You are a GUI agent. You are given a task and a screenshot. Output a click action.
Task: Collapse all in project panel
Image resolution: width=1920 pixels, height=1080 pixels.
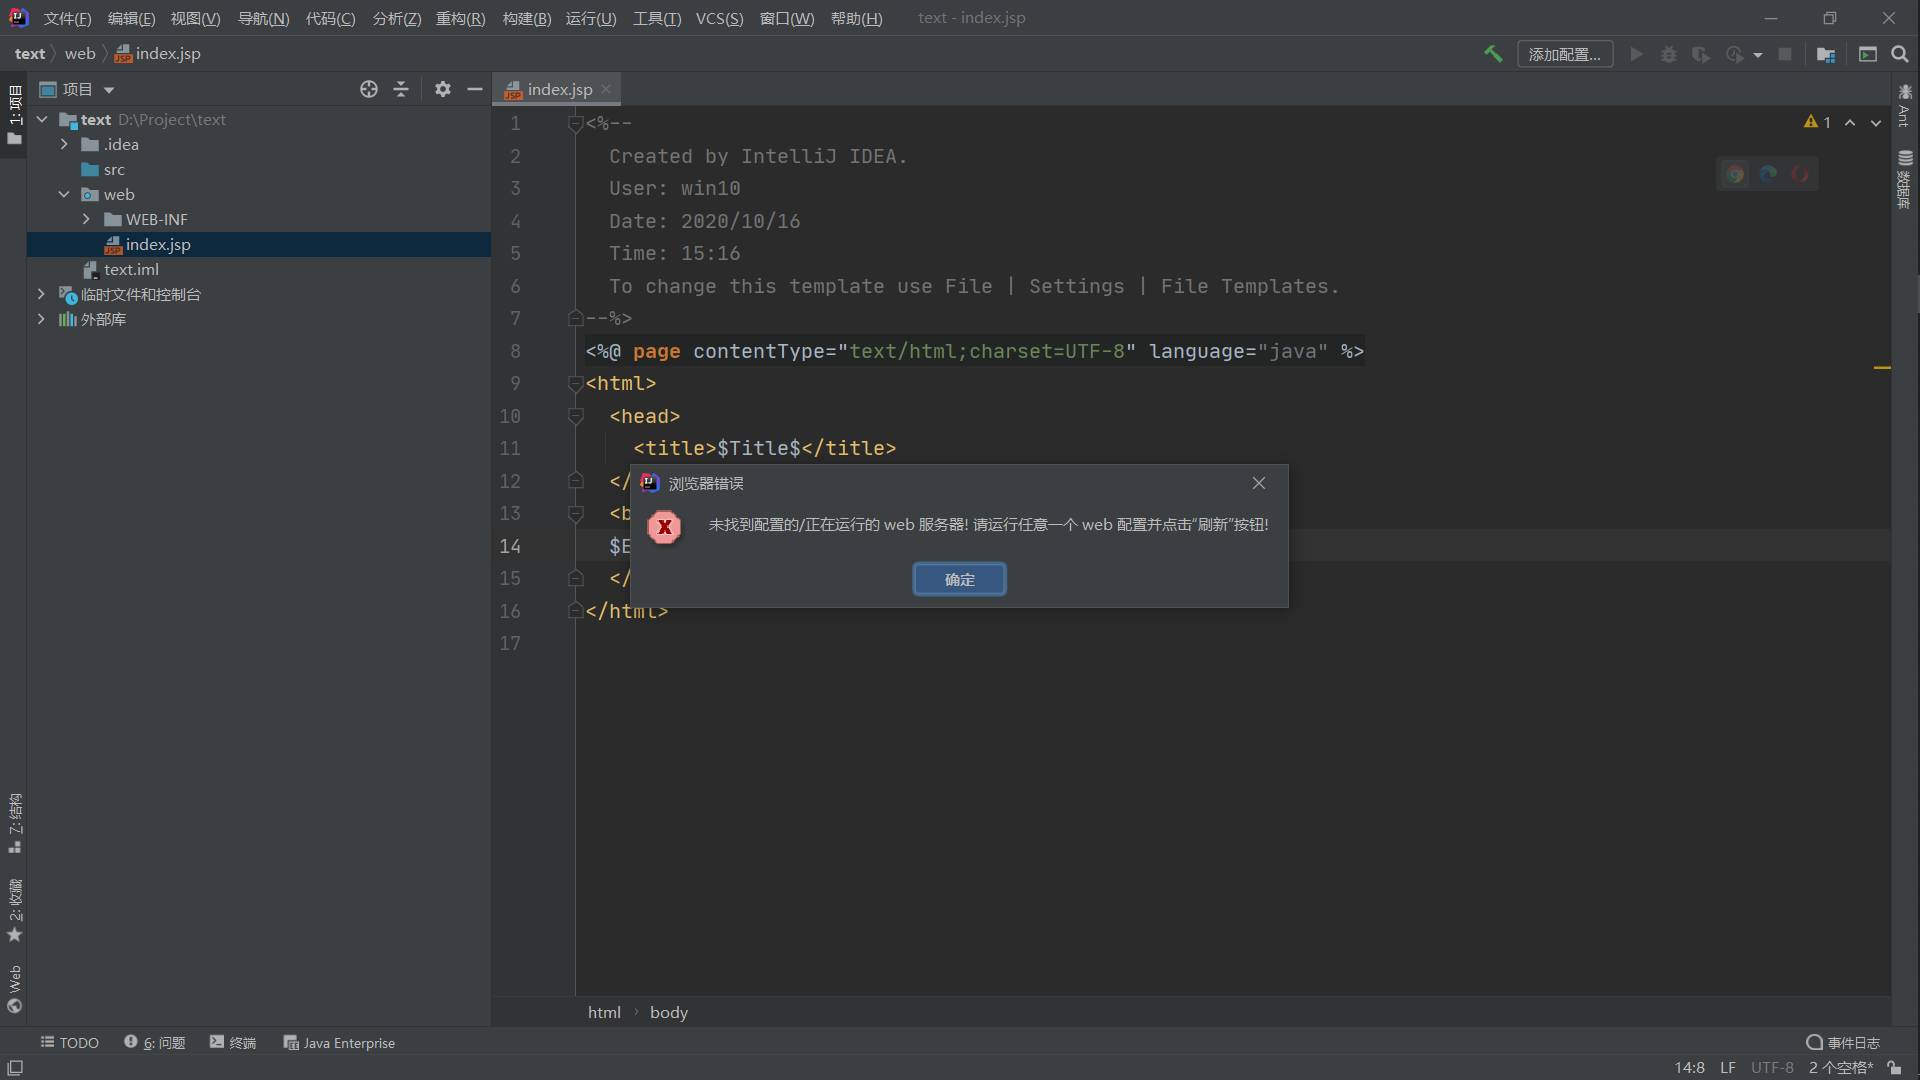(401, 89)
